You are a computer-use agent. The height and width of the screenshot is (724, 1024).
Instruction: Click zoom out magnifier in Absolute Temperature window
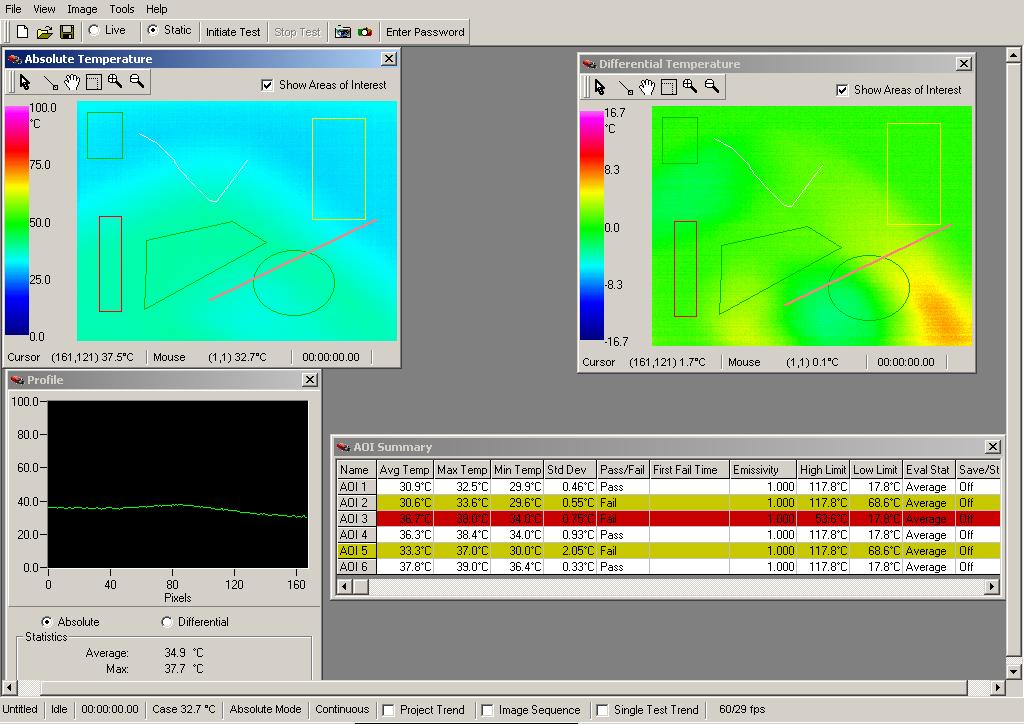click(136, 82)
